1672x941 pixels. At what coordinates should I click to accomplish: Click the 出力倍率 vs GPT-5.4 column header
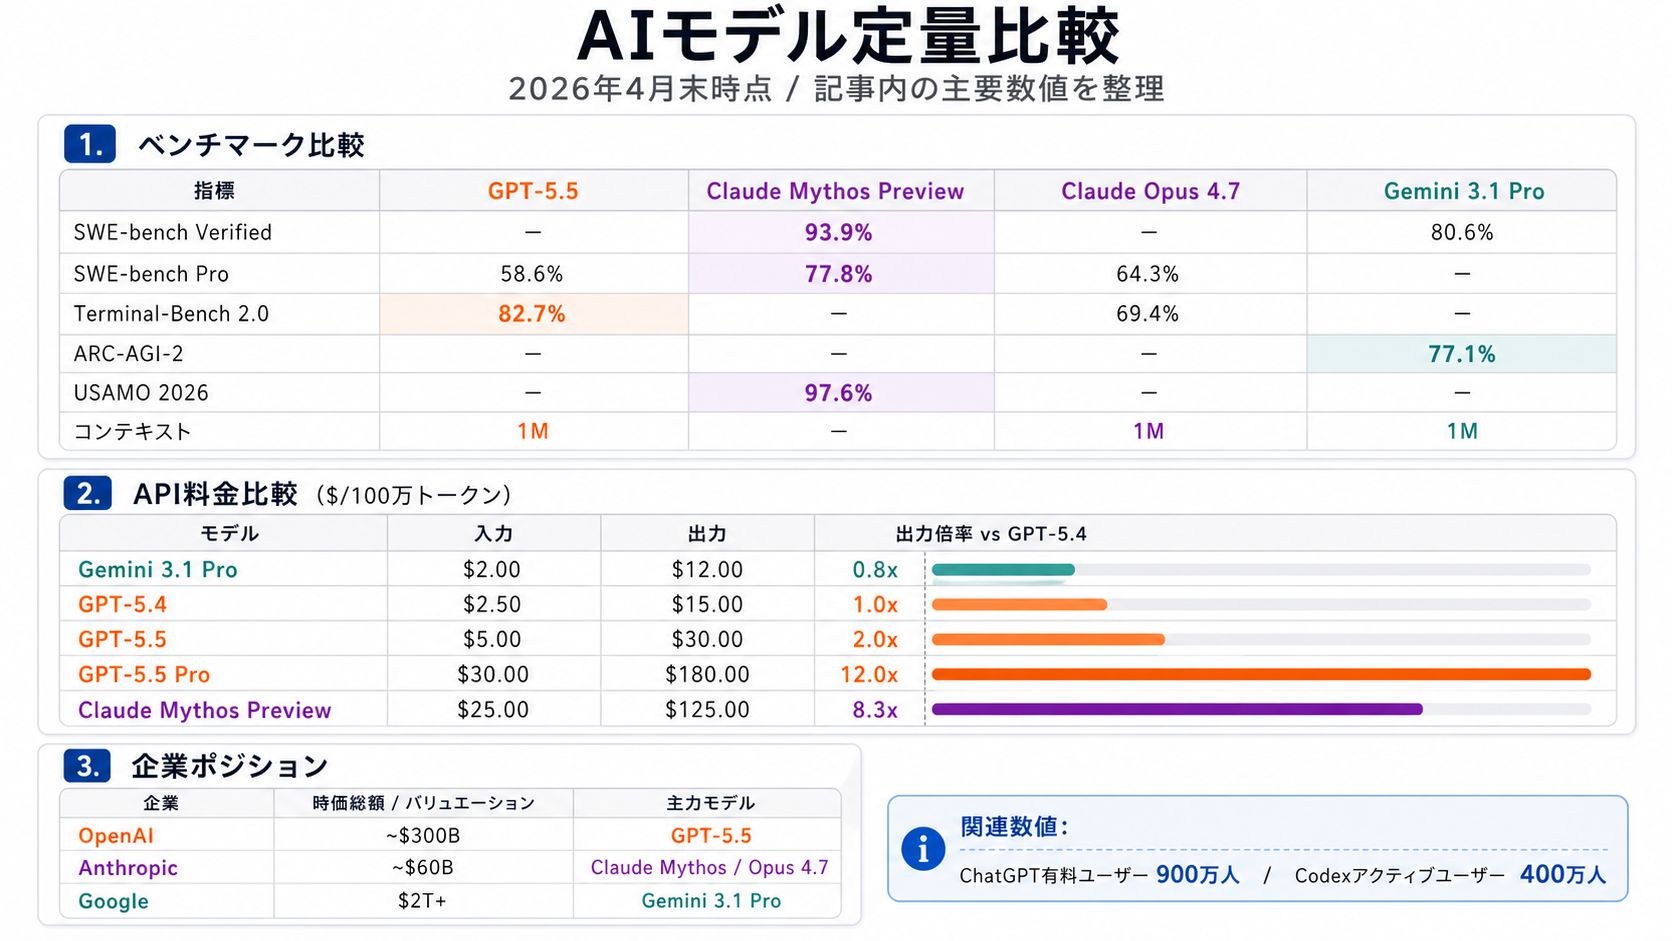pos(991,534)
